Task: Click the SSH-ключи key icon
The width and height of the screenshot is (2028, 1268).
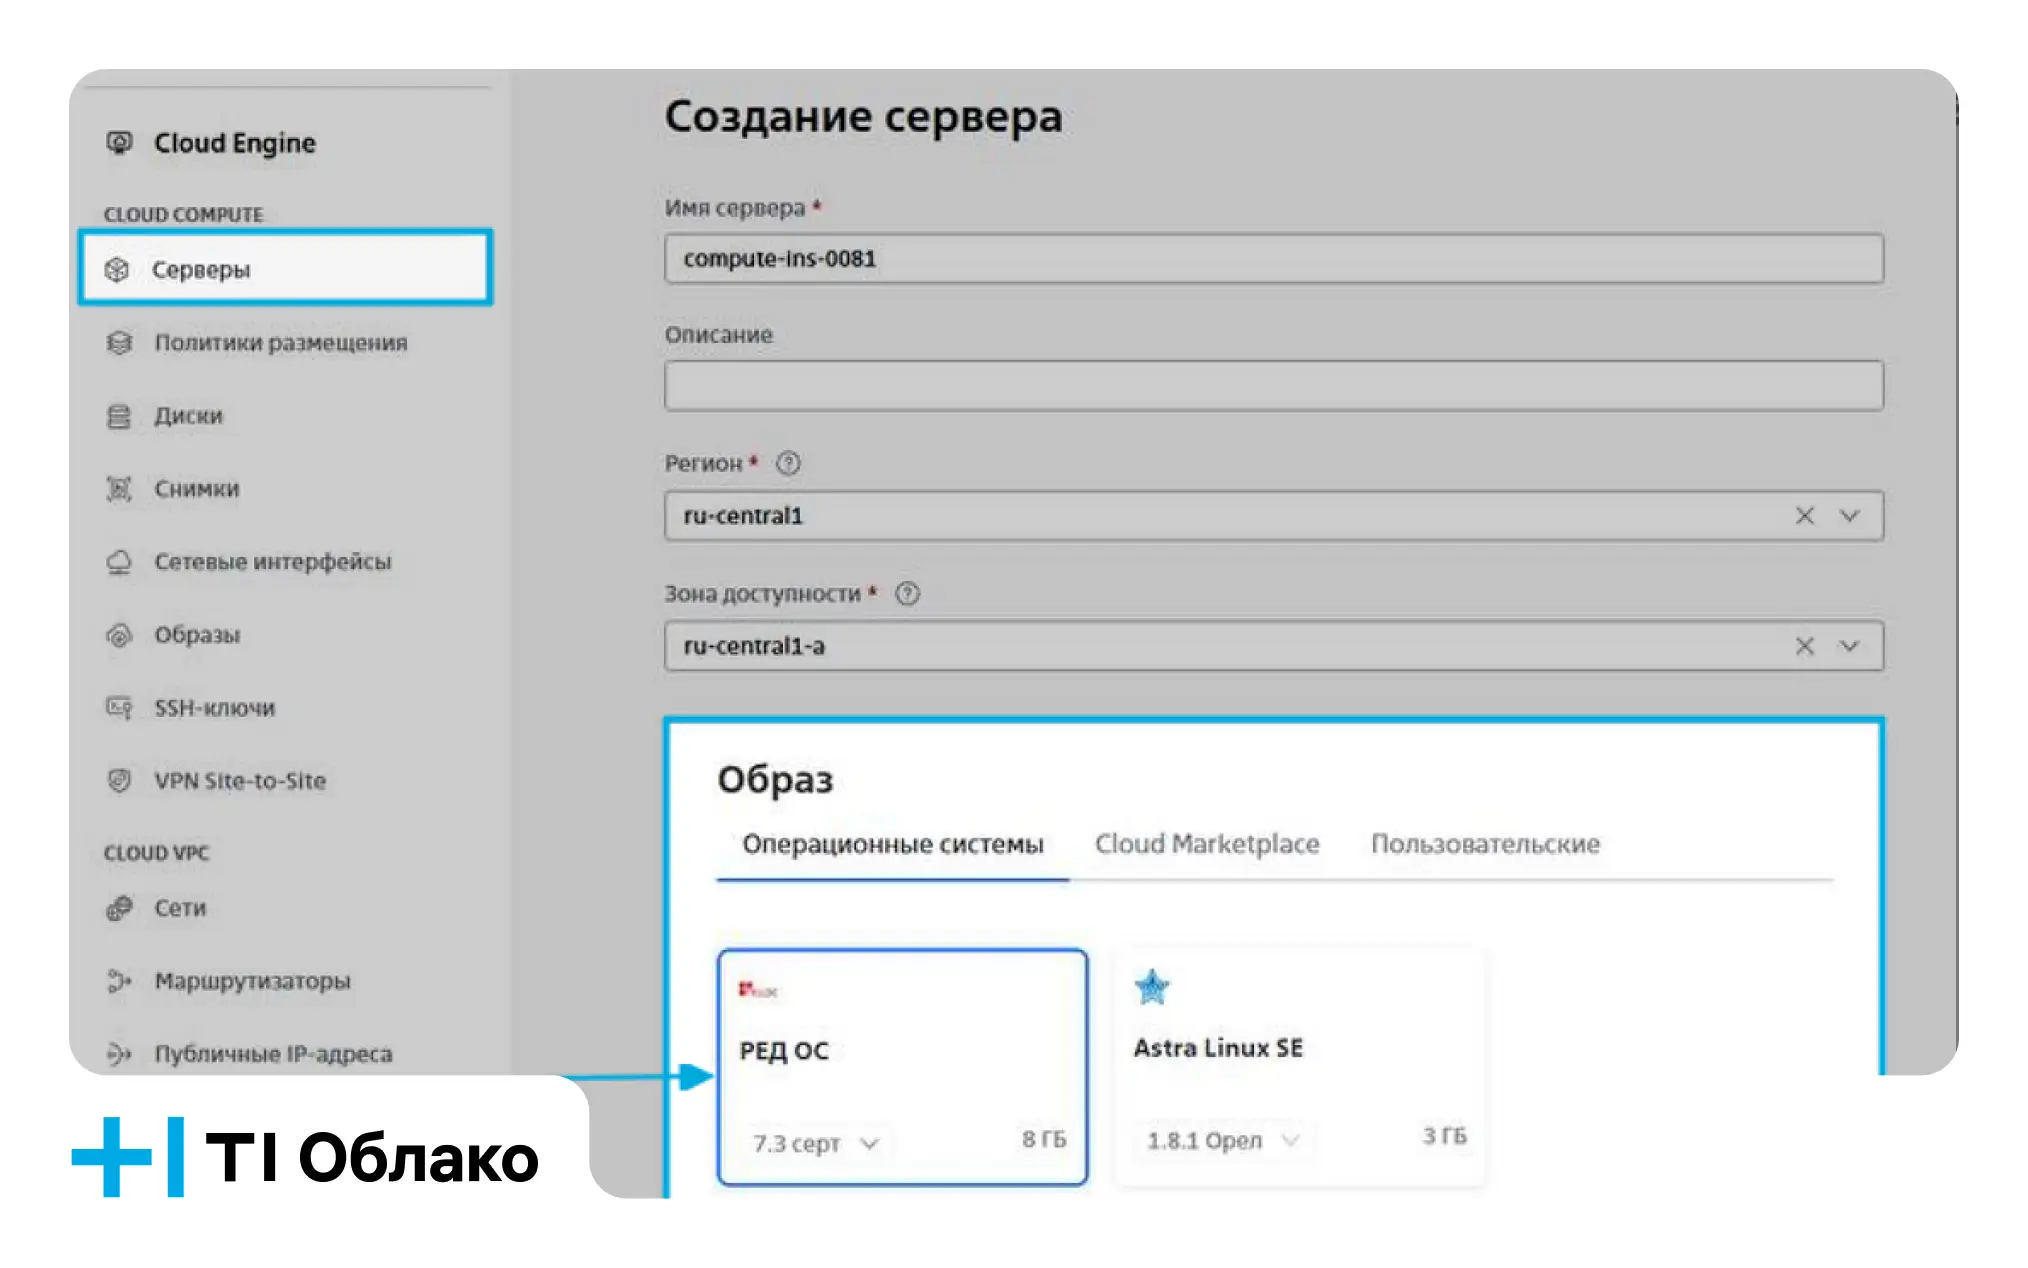Action: (x=119, y=708)
